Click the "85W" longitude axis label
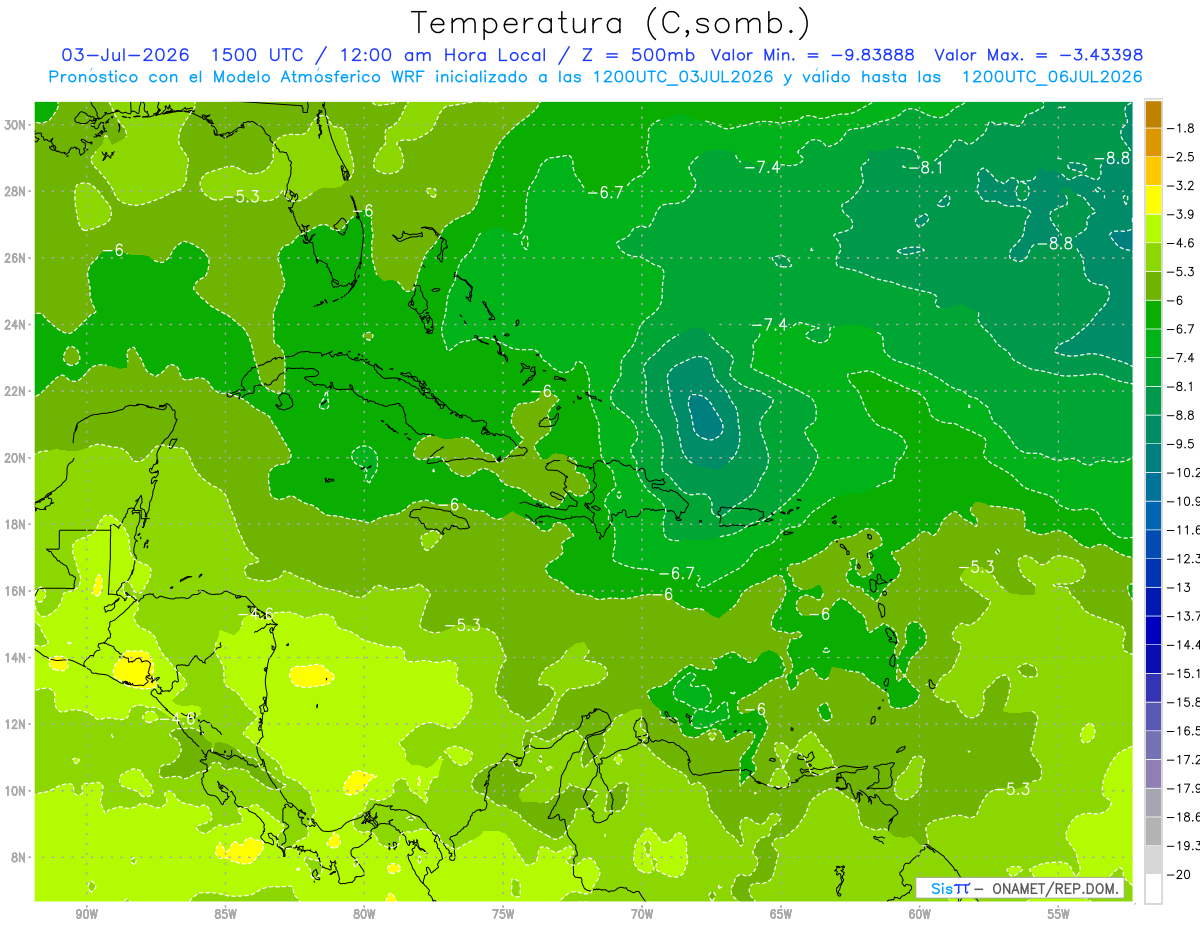Screen dimensions: 1200x927 pyautogui.click(x=226, y=914)
